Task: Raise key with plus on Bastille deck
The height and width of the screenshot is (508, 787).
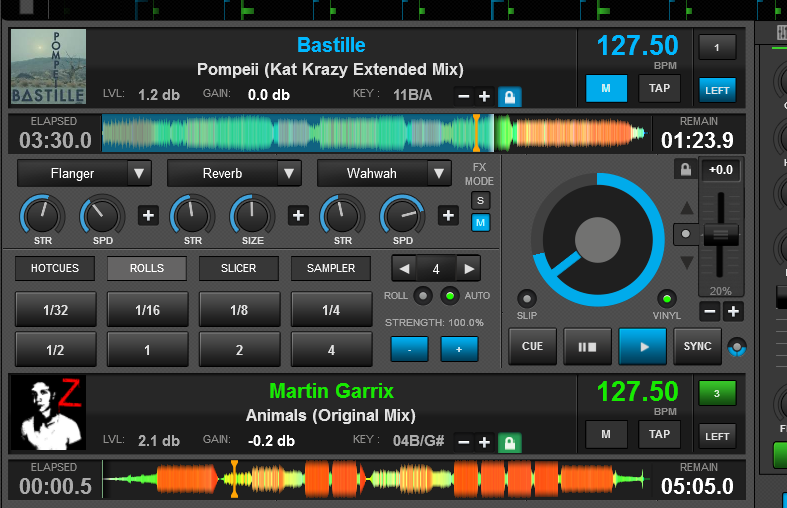Action: (x=484, y=96)
